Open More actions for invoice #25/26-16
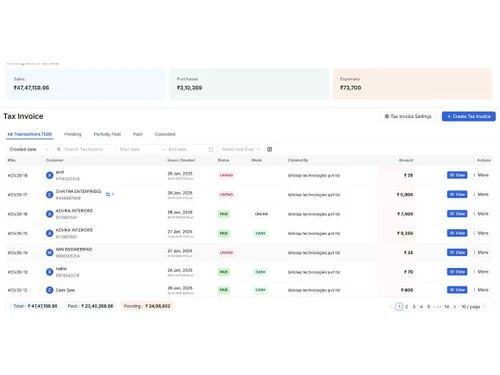Image resolution: width=500 pixels, height=375 pixels. click(x=481, y=214)
